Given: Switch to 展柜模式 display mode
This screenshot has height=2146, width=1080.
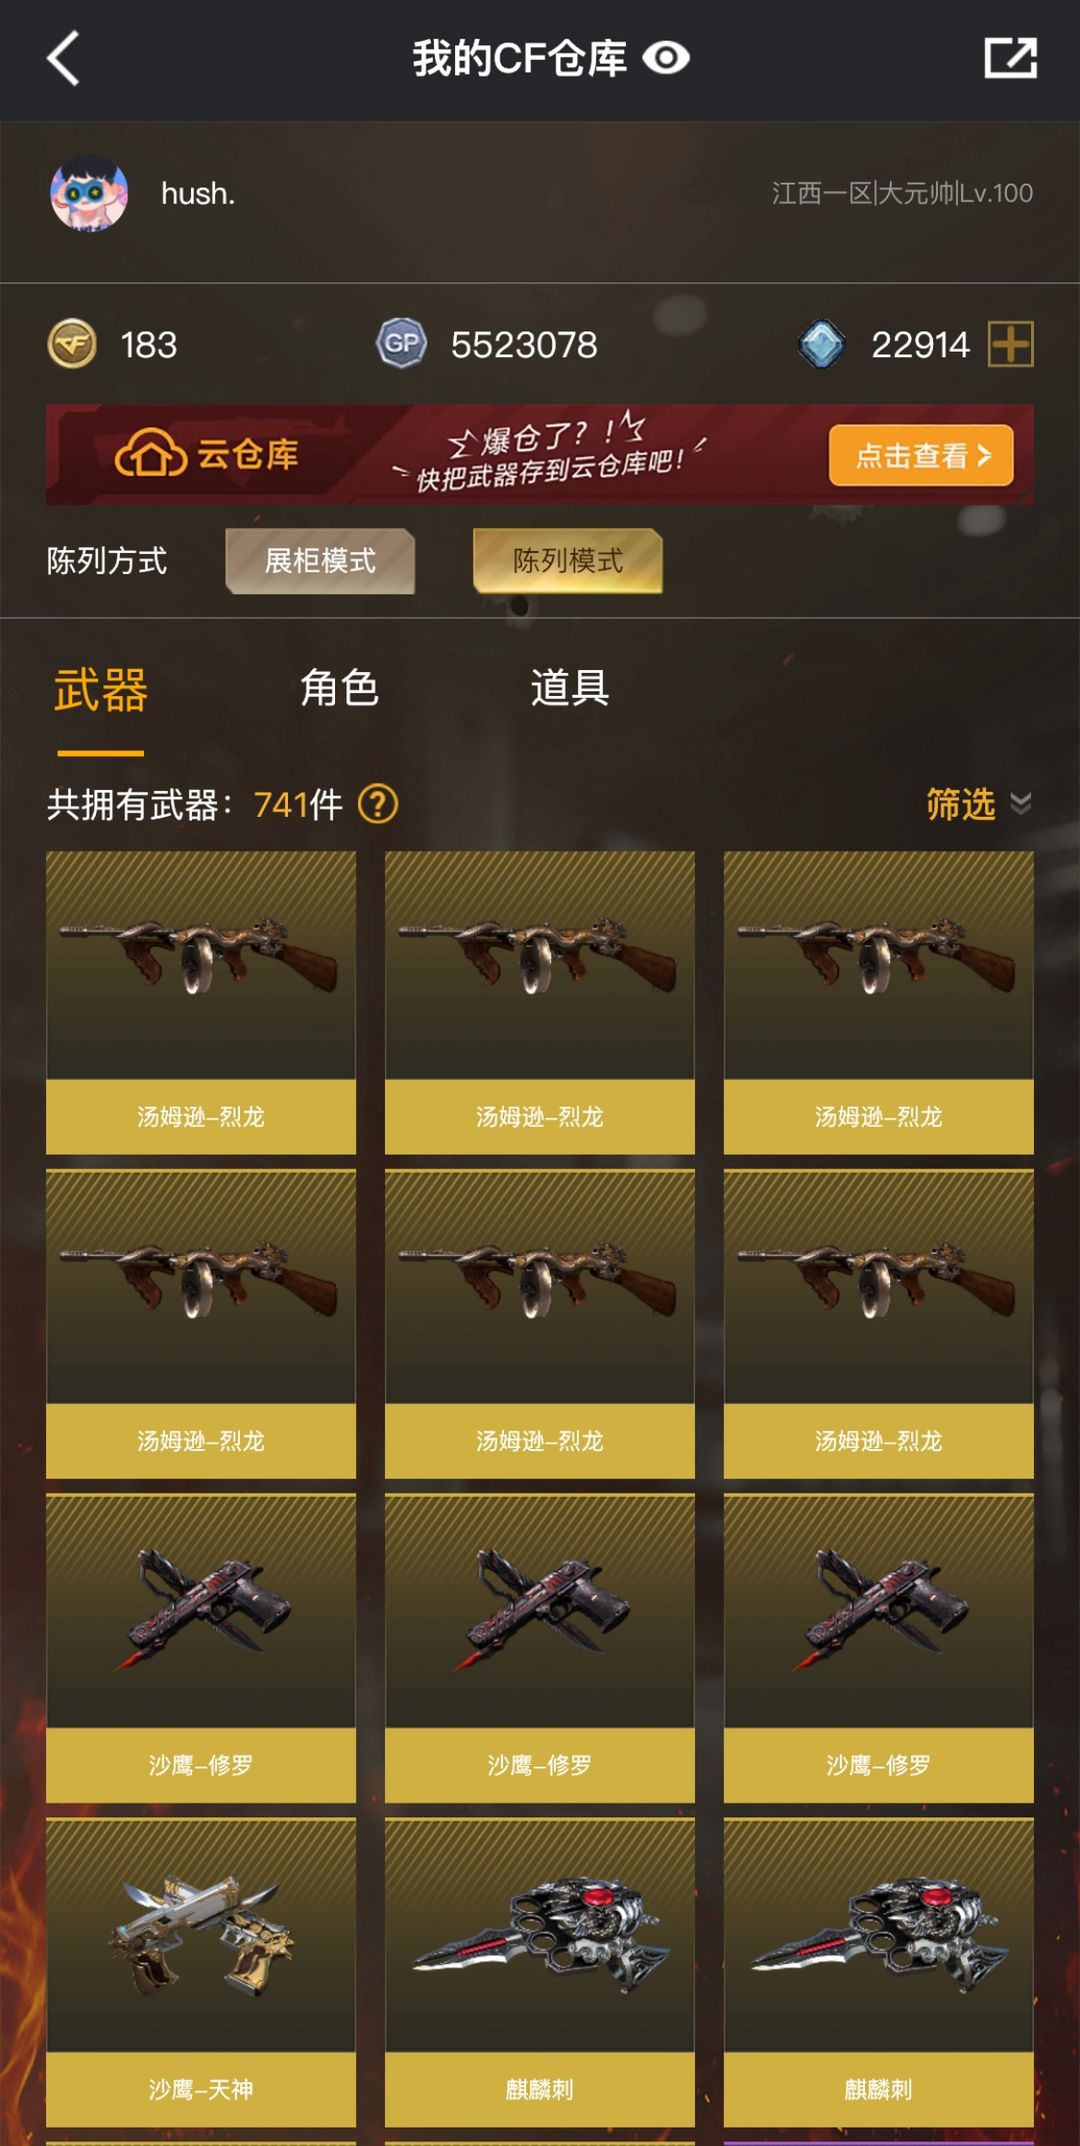Looking at the screenshot, I should coord(320,561).
